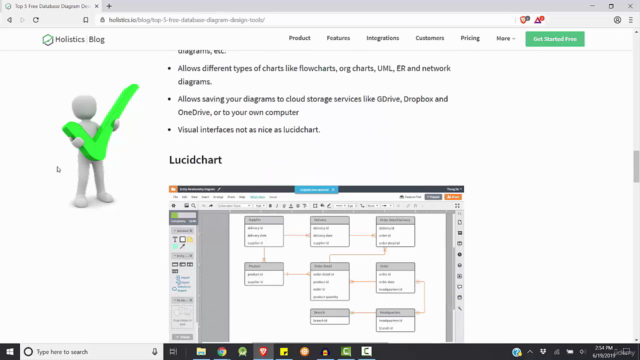This screenshot has height=360, width=640.
Task: Open the orange circular app in taskbar
Action: coord(304,351)
